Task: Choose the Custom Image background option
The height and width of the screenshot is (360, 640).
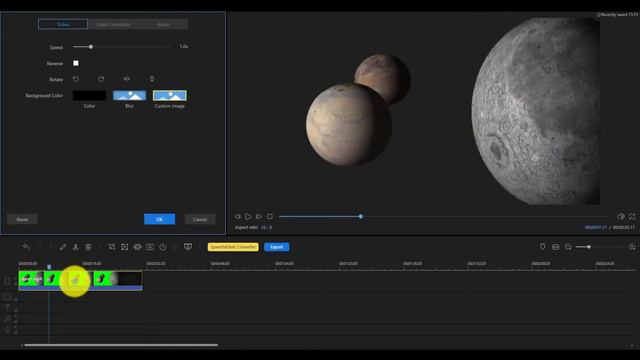Action: pos(170,96)
